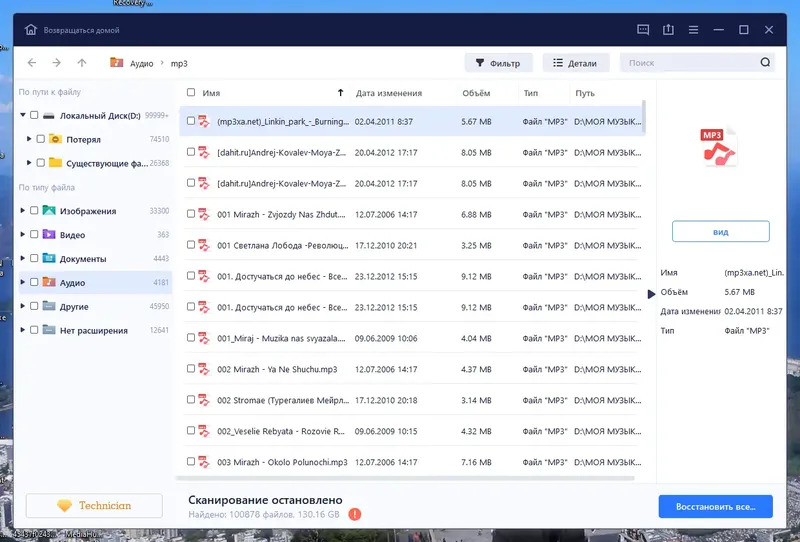Click the Аудио category icon in sidebar

click(x=49, y=282)
